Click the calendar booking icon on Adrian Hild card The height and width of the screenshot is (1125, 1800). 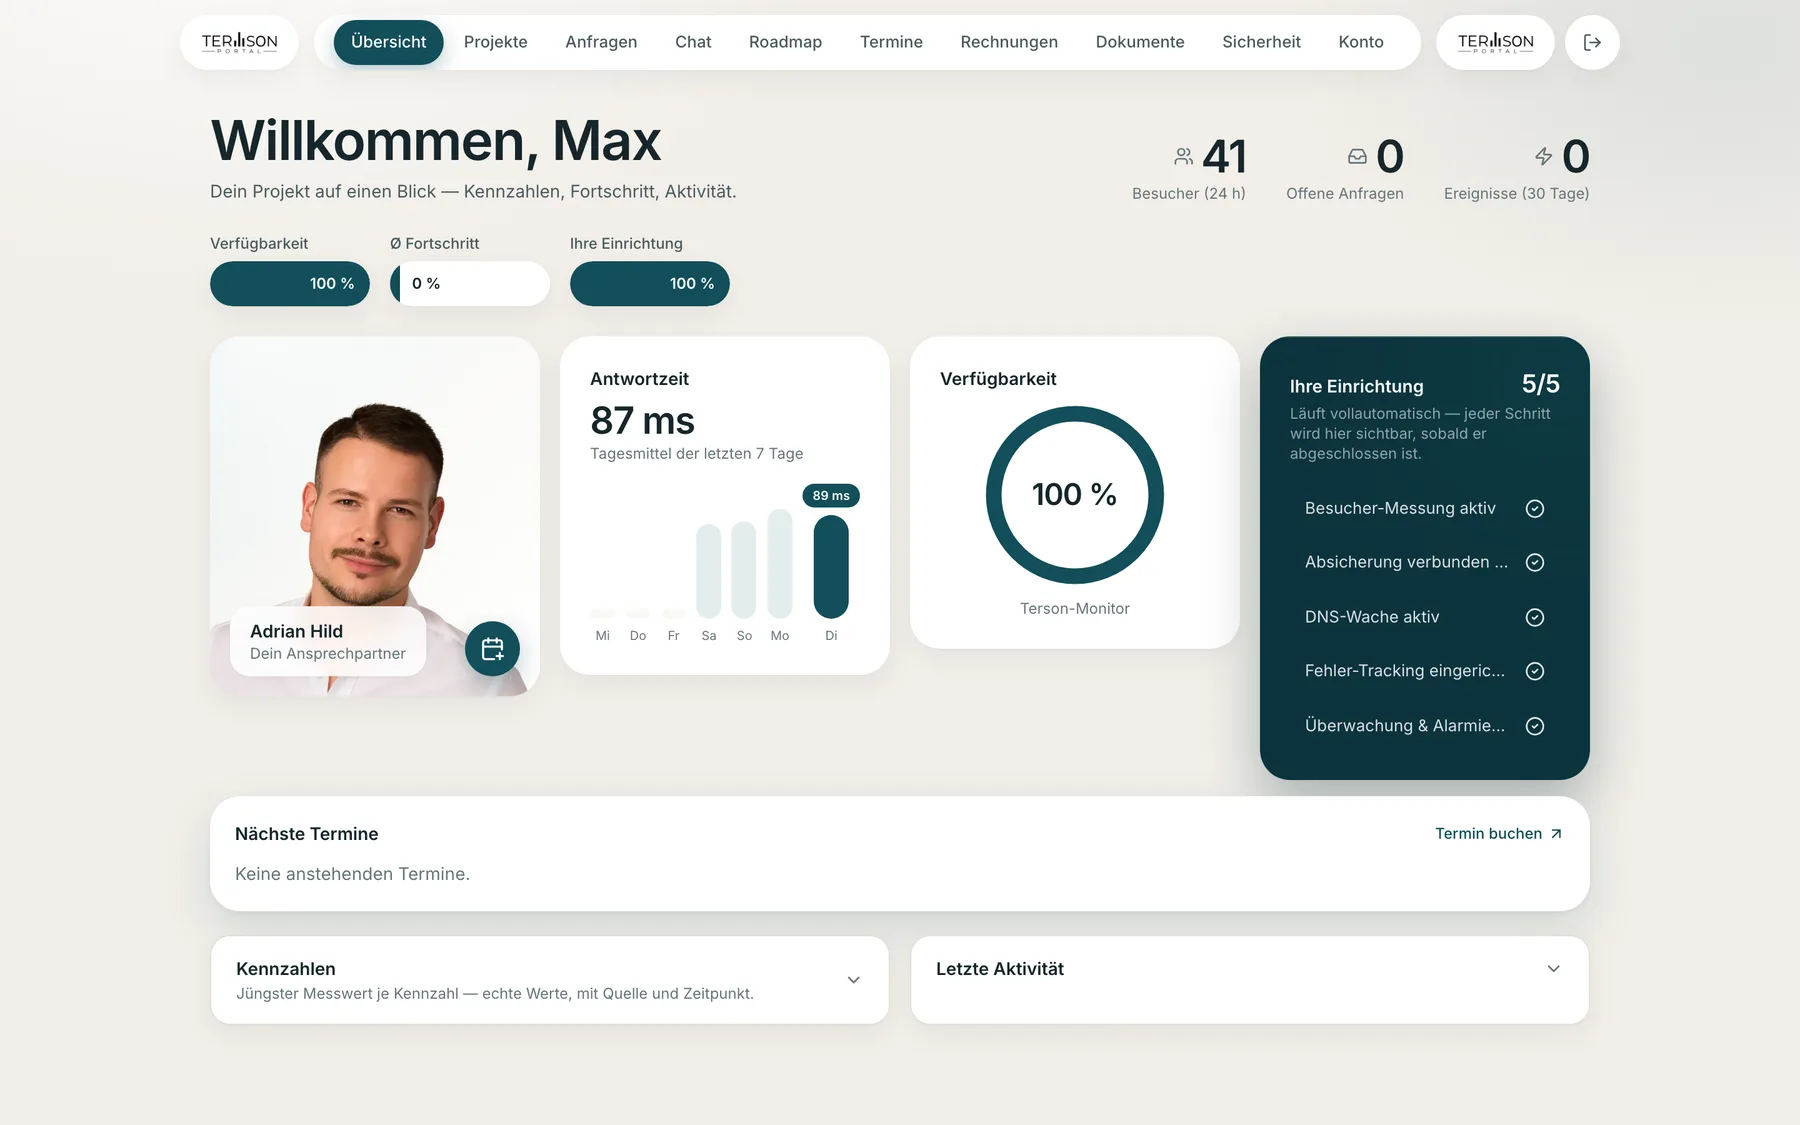pyautogui.click(x=492, y=649)
